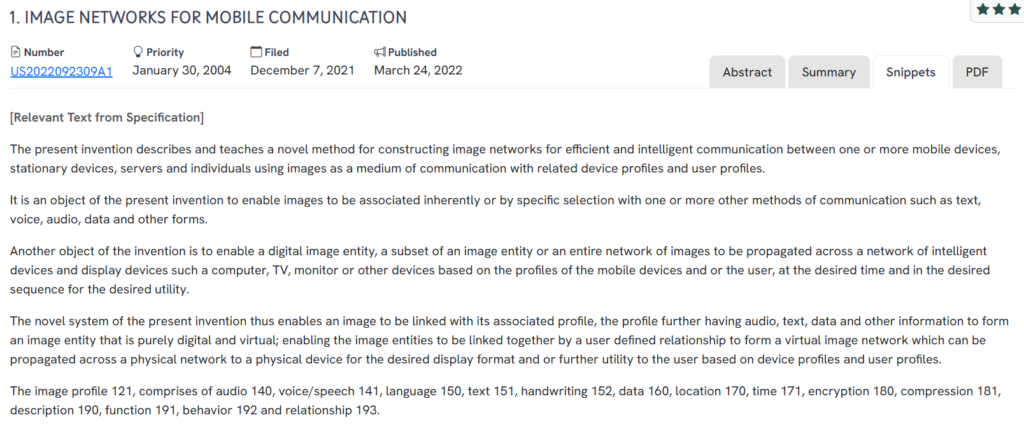
Task: Open the PDF tab
Action: (x=976, y=72)
